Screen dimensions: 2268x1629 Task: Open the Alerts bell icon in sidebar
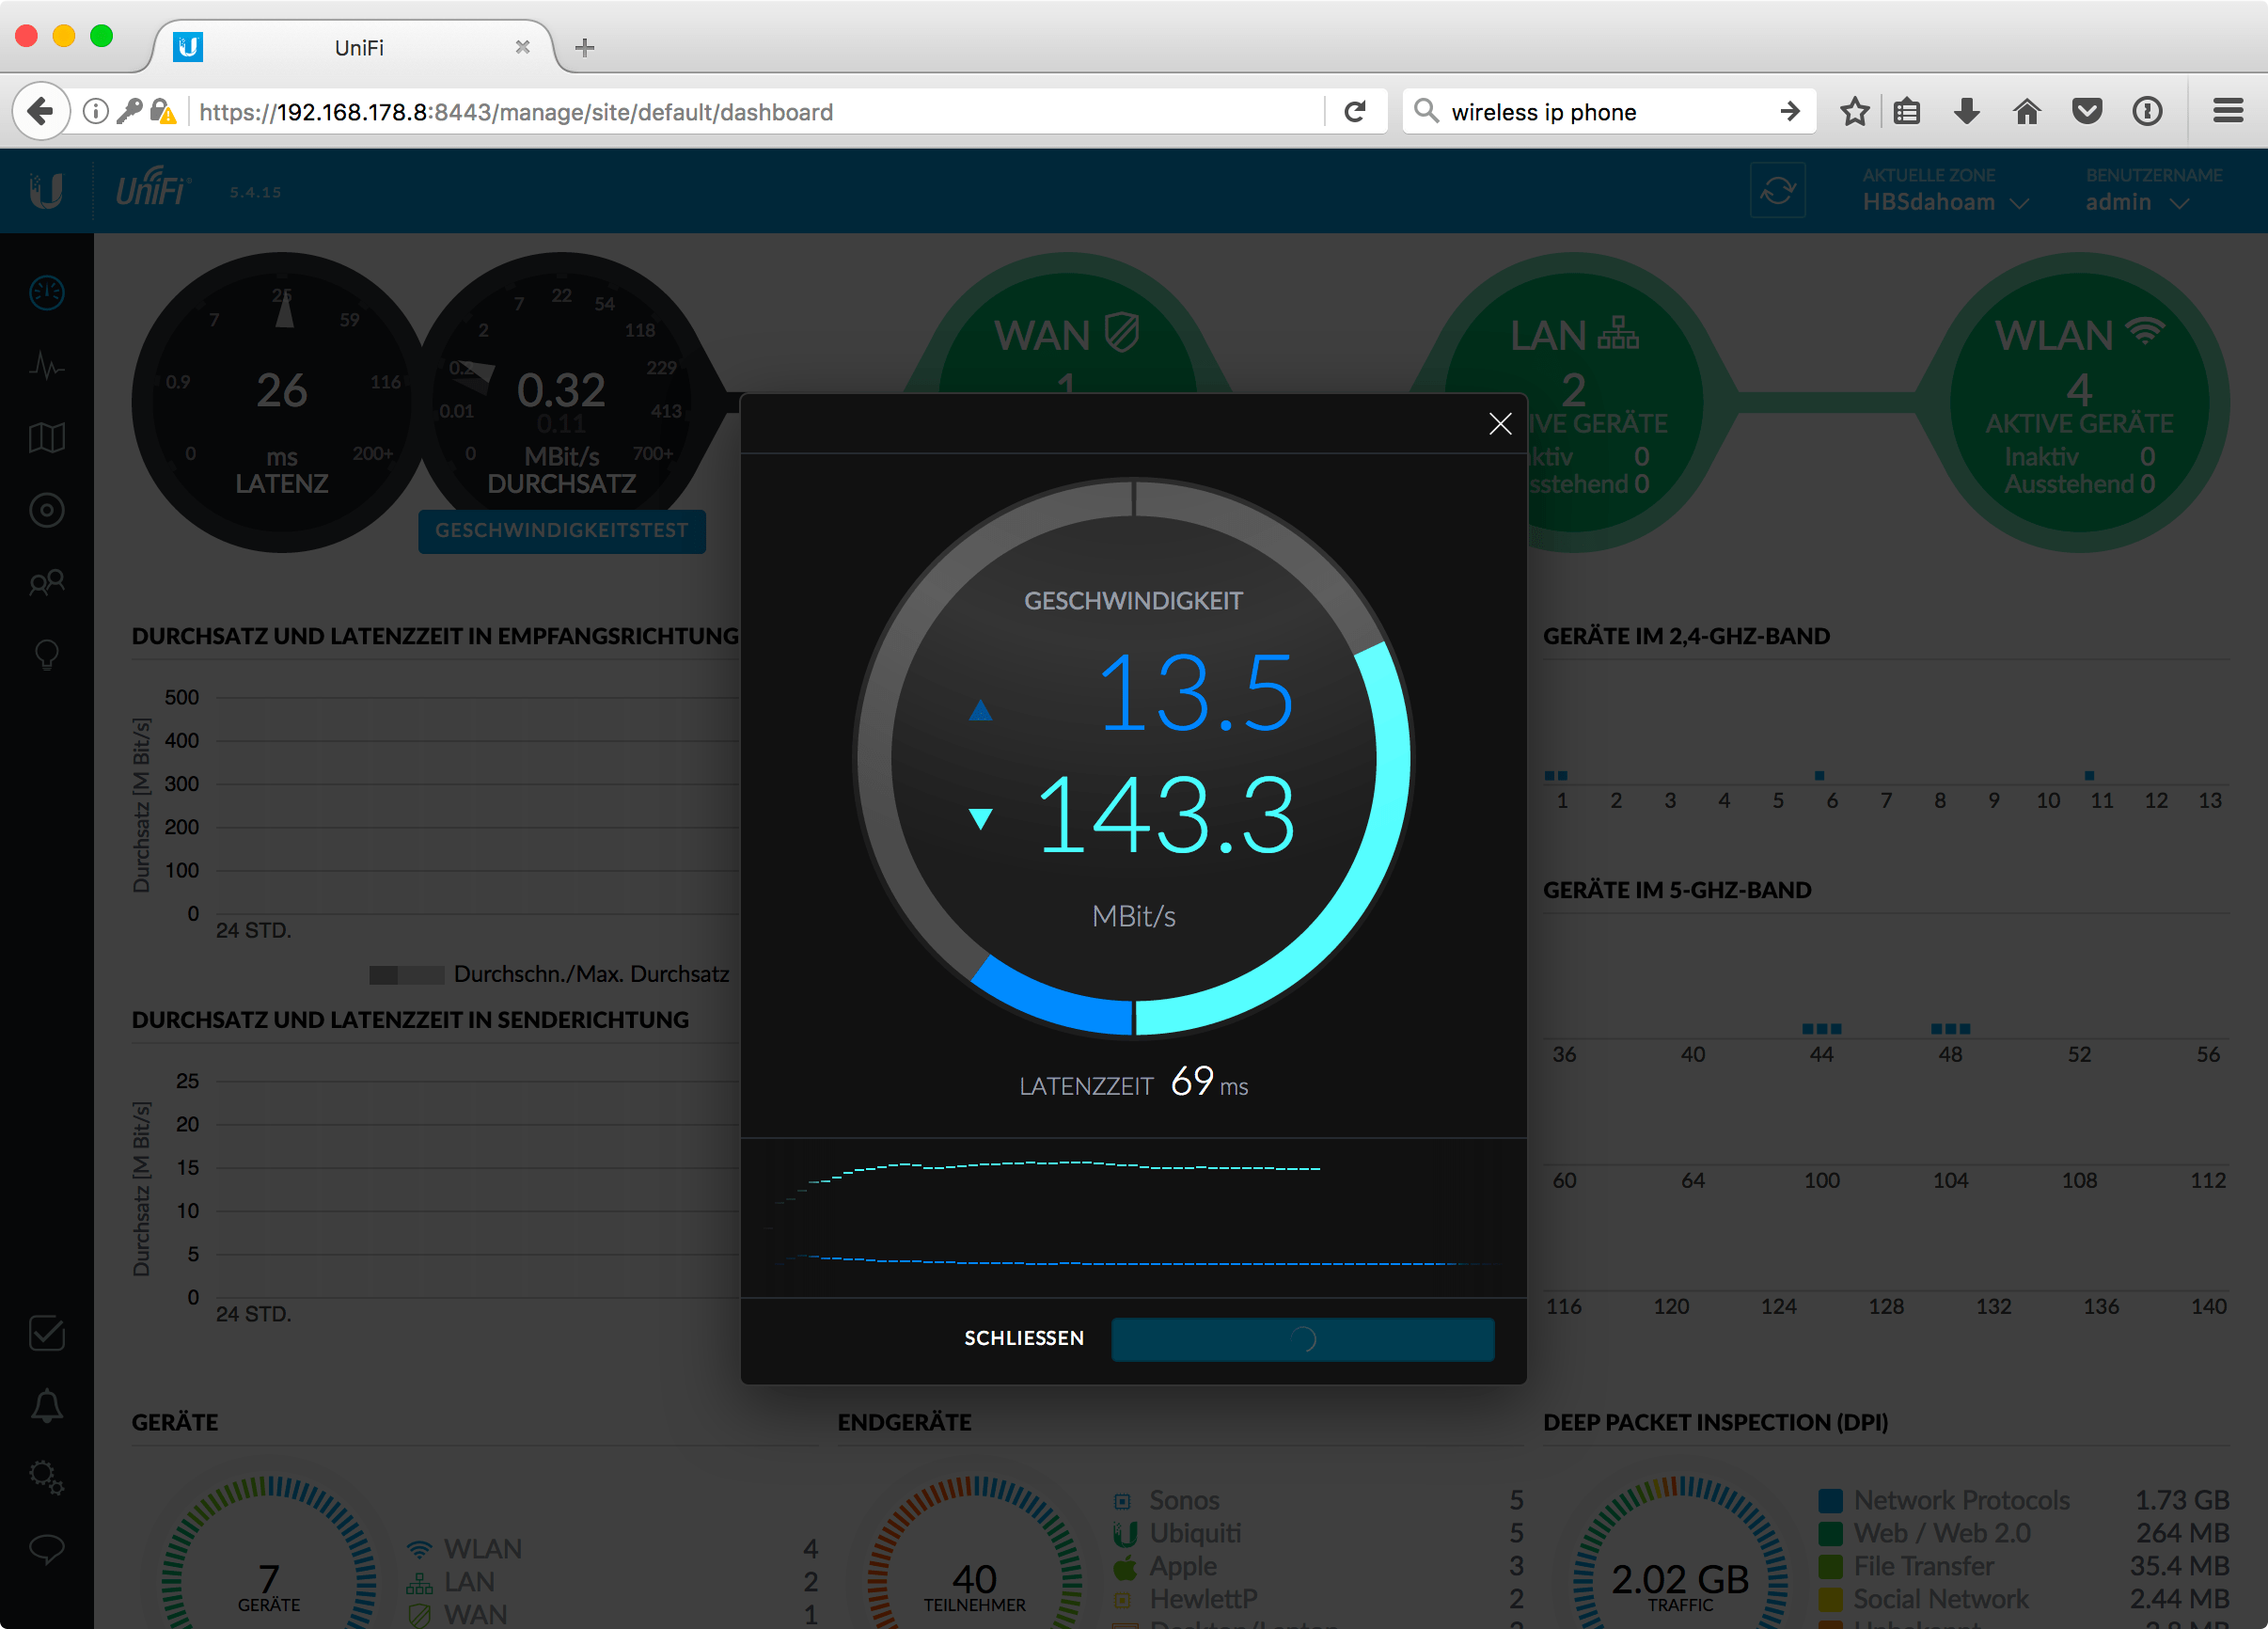(x=46, y=1406)
